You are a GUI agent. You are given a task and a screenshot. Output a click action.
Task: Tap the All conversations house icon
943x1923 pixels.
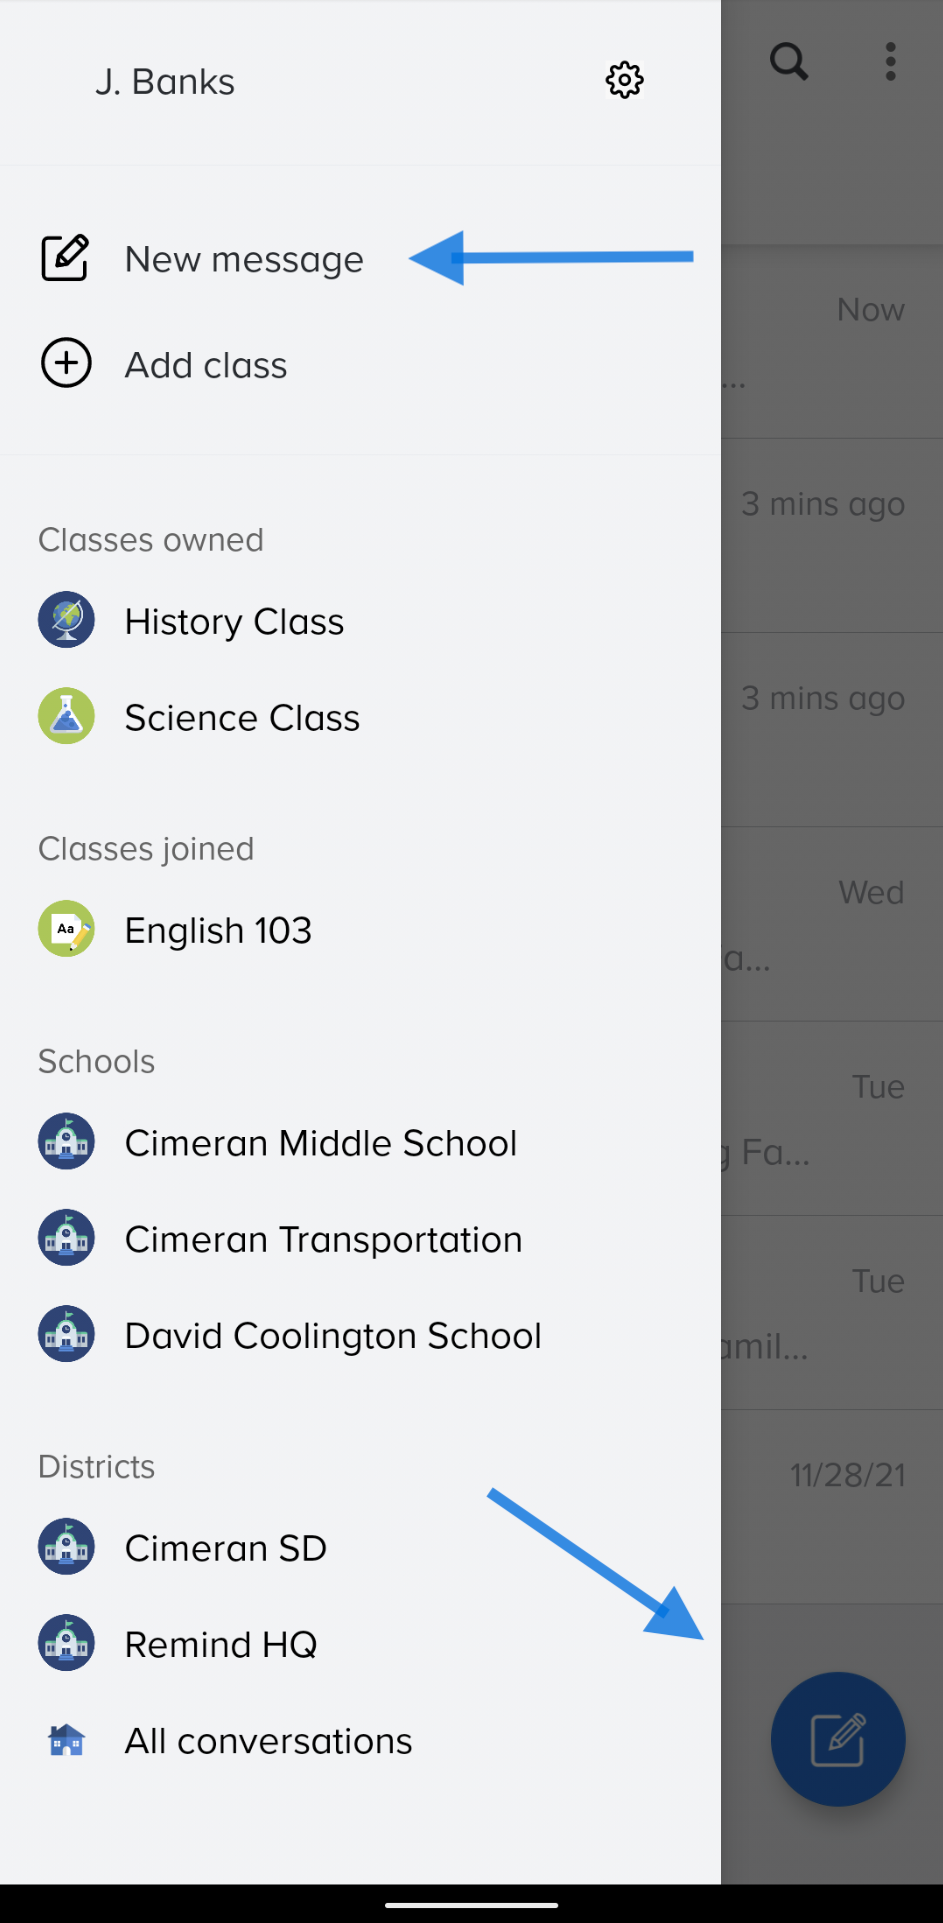click(67, 1741)
